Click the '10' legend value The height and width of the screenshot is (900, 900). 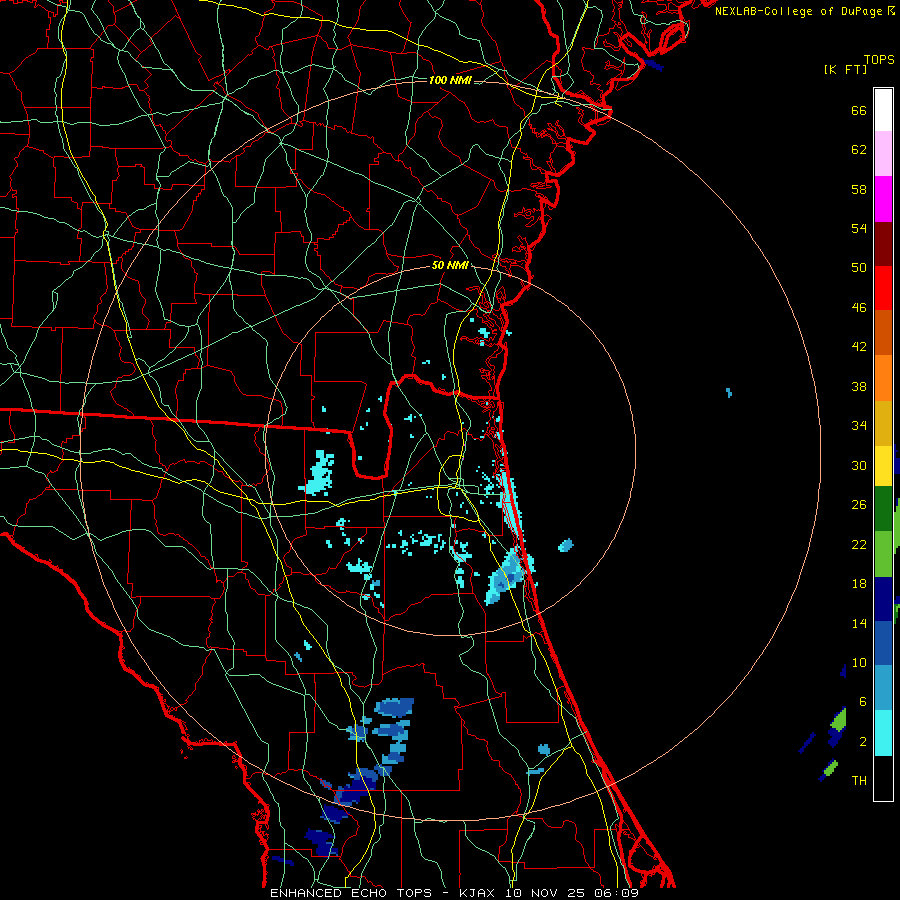pos(859,662)
